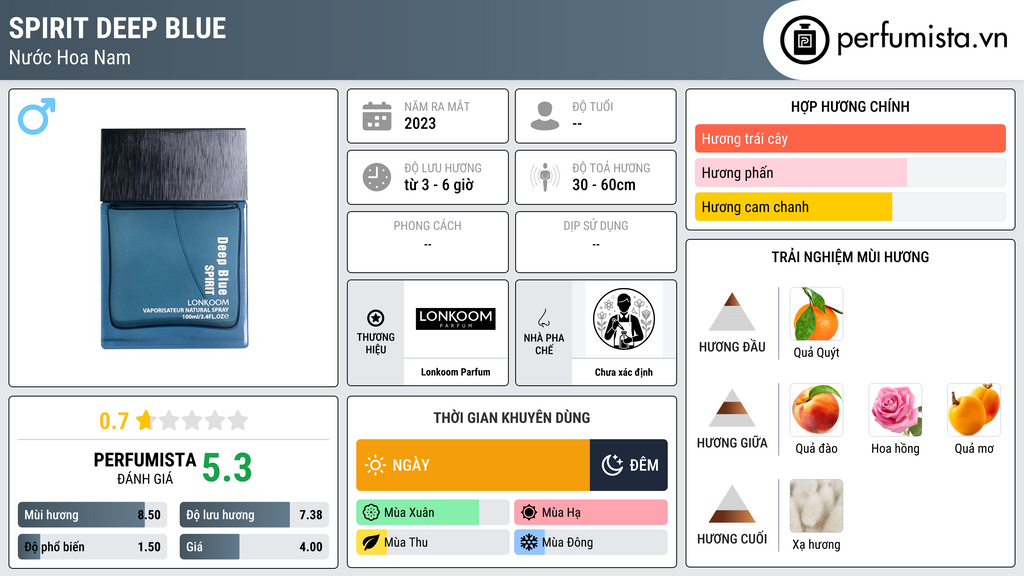Screen dimensions: 1024x576
Task: Click the sun icon for Mùa Hạ
Action: [529, 513]
